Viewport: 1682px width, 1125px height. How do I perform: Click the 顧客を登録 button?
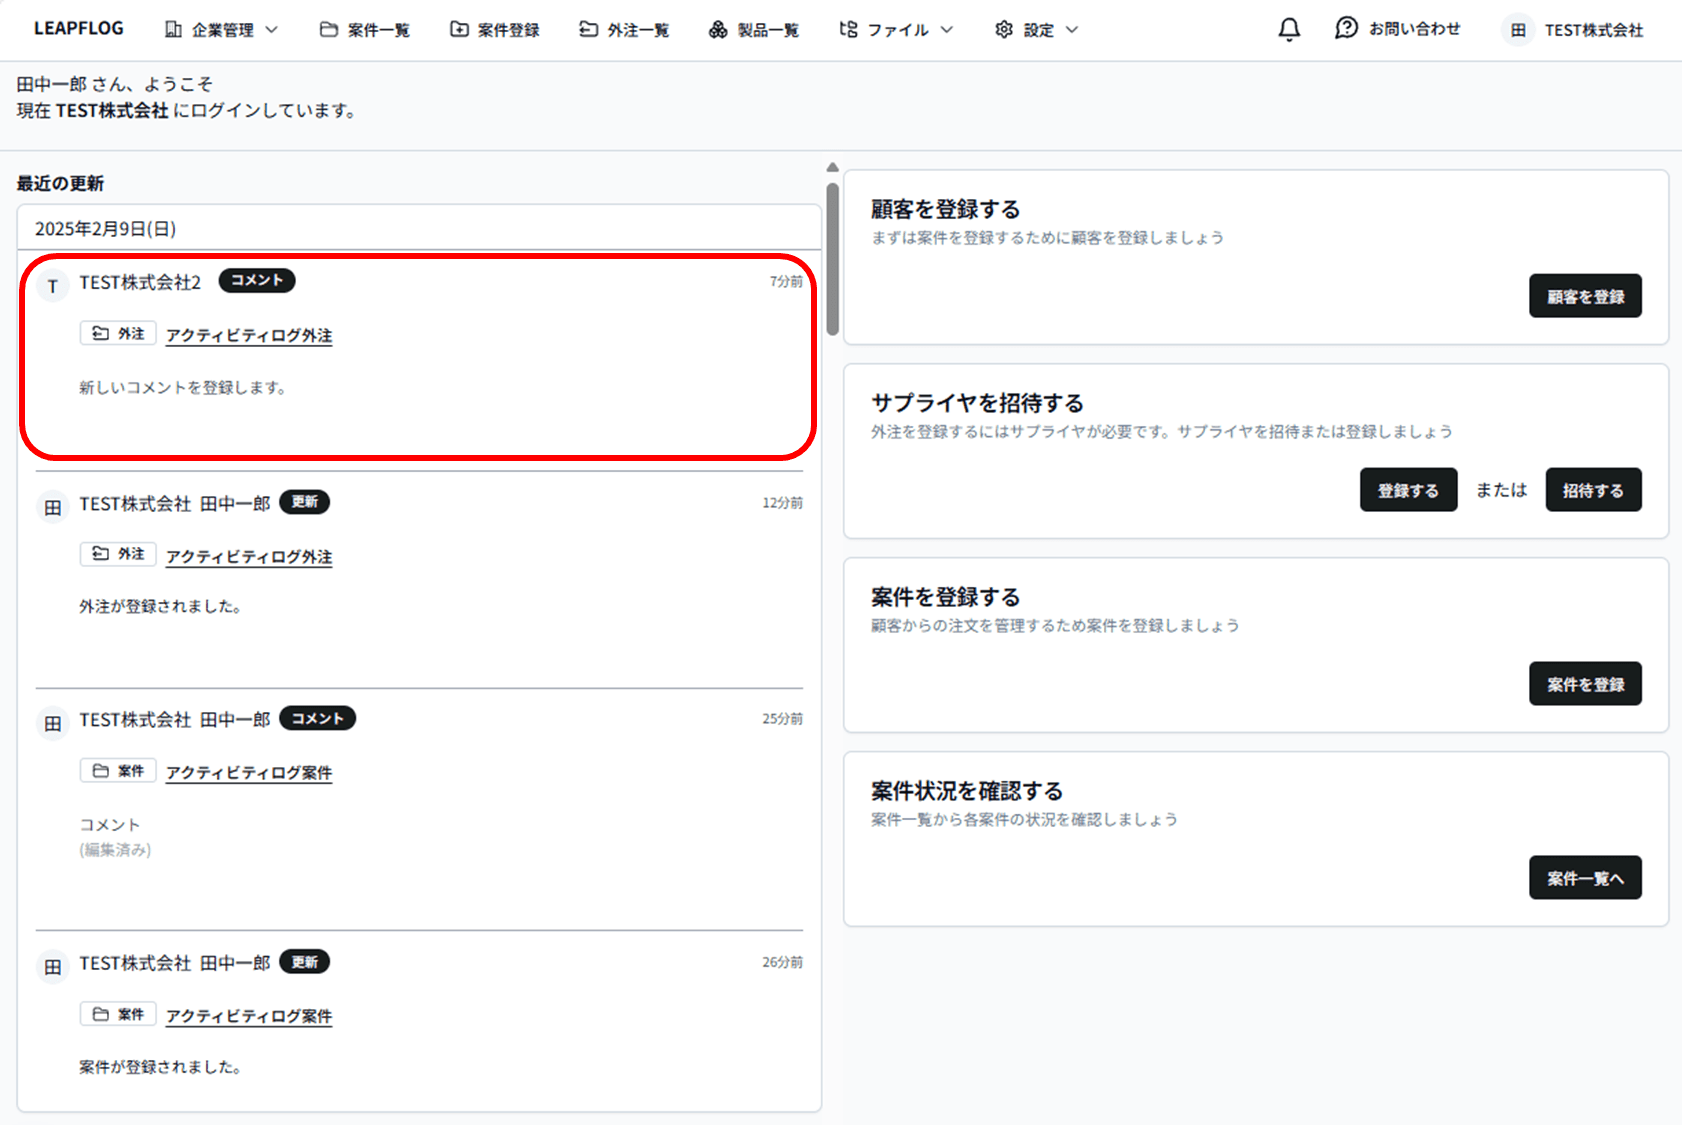(1585, 296)
